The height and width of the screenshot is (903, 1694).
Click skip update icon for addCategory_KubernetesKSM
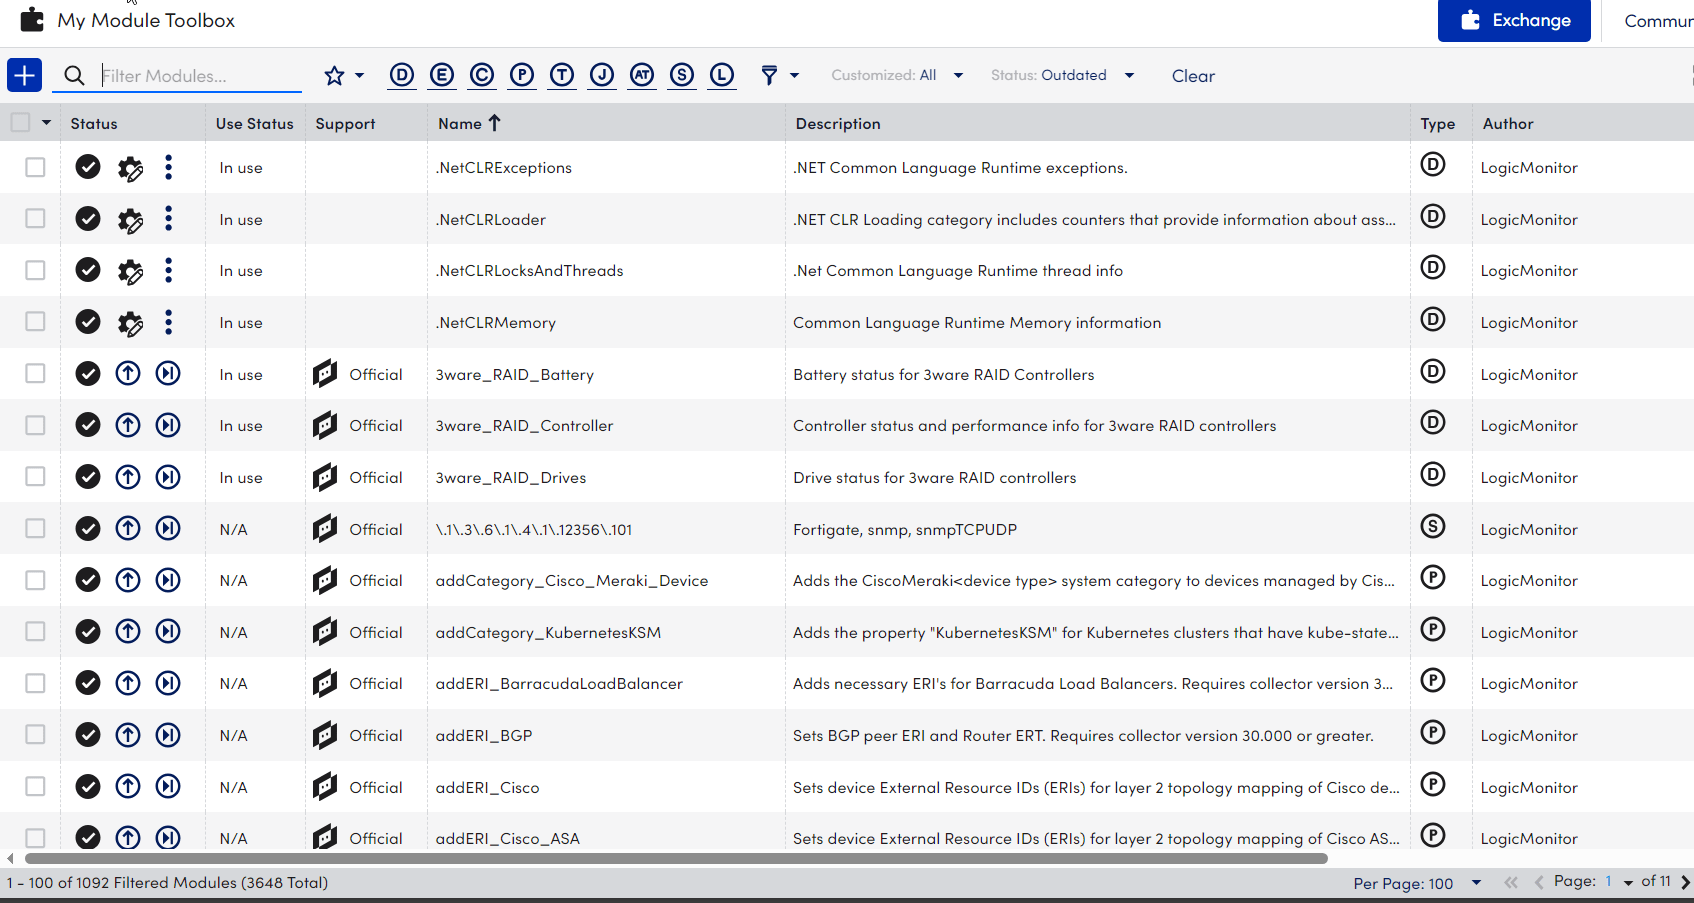point(168,632)
